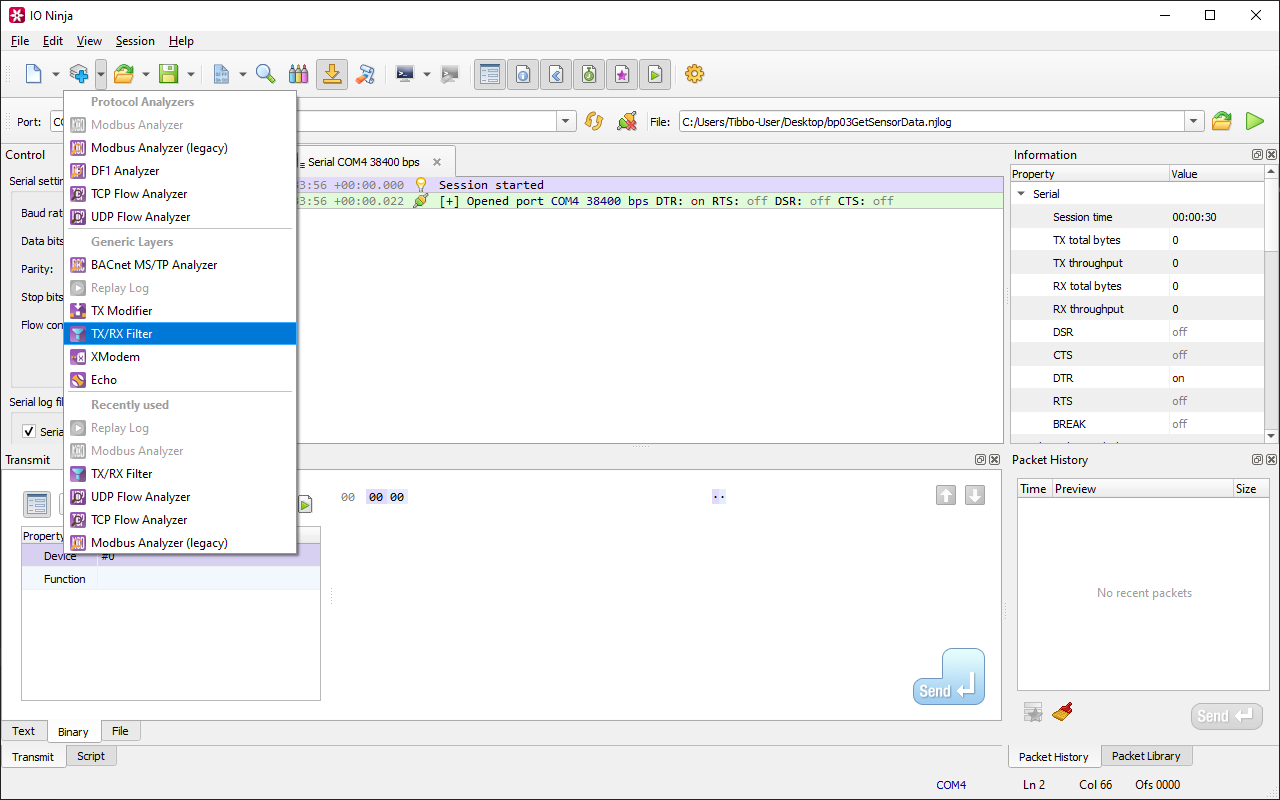Viewport: 1280px width, 800px height.
Task: Click the up arrow button in Transmit
Action: (x=946, y=495)
